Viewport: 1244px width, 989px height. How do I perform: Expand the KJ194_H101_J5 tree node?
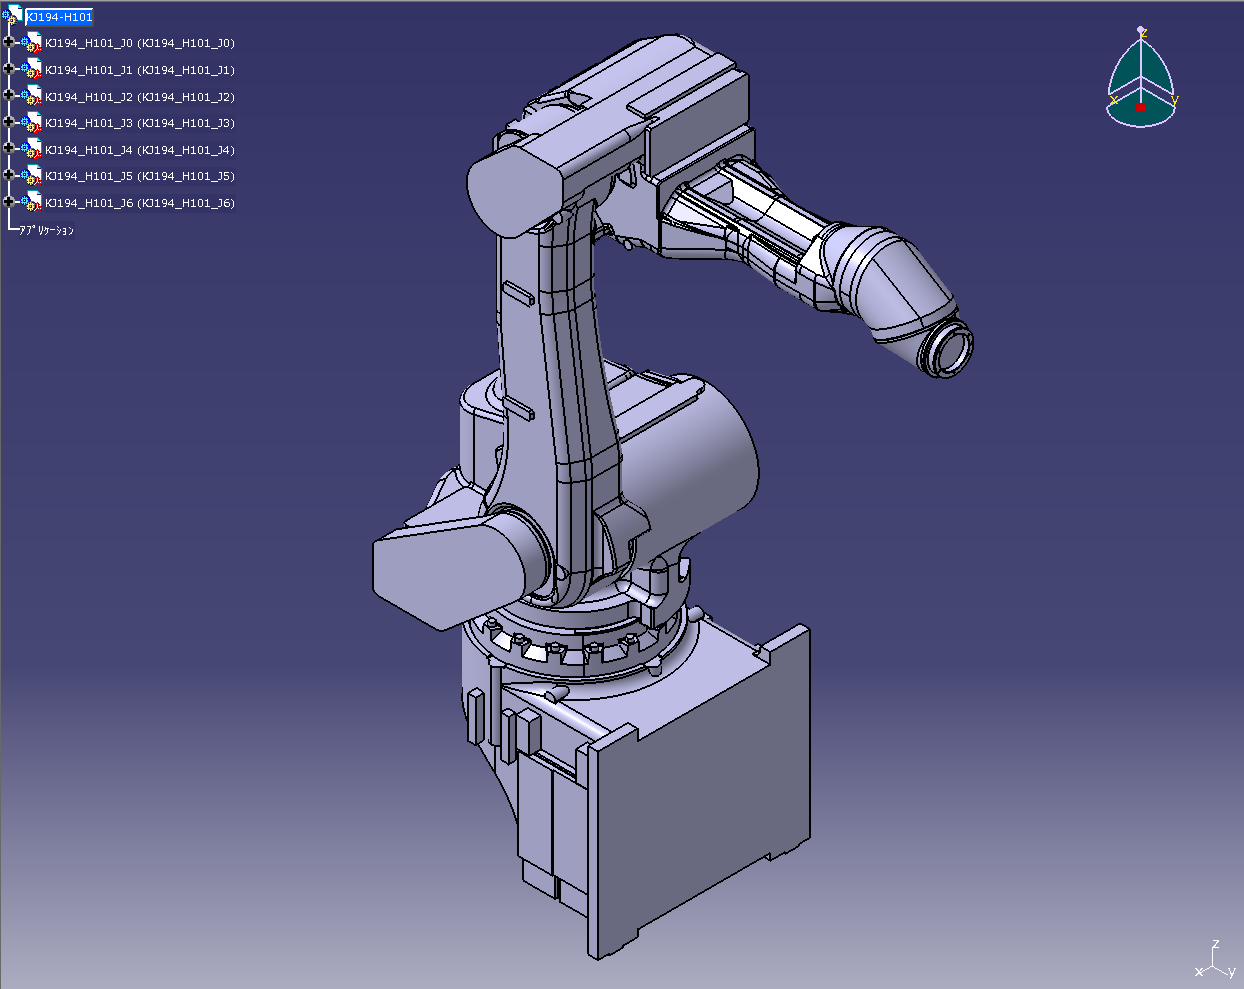tap(9, 175)
